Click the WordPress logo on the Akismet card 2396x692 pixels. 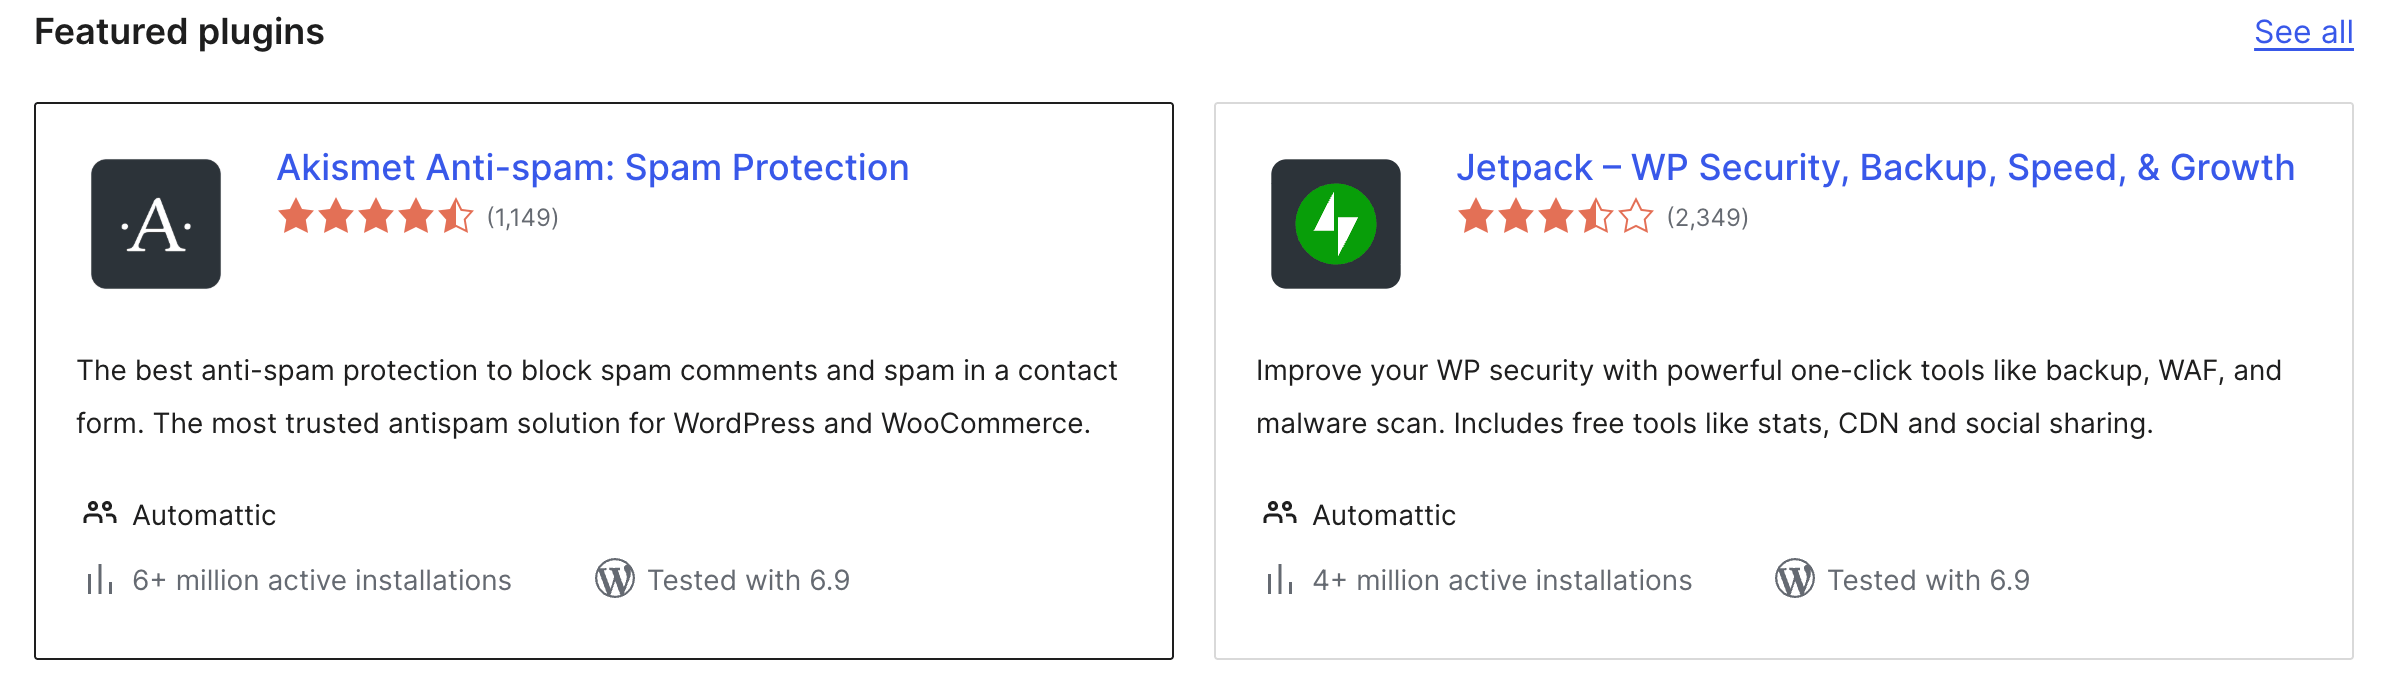[x=615, y=579]
